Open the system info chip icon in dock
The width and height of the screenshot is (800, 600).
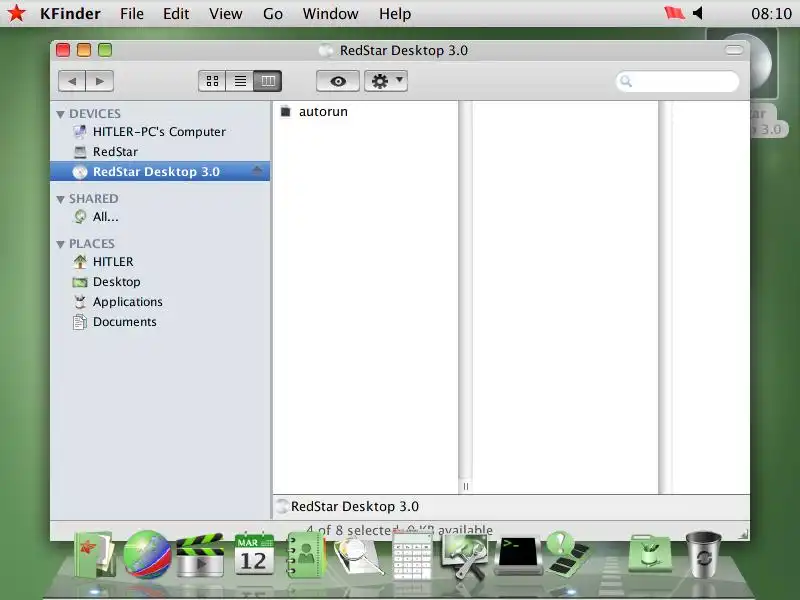(568, 554)
